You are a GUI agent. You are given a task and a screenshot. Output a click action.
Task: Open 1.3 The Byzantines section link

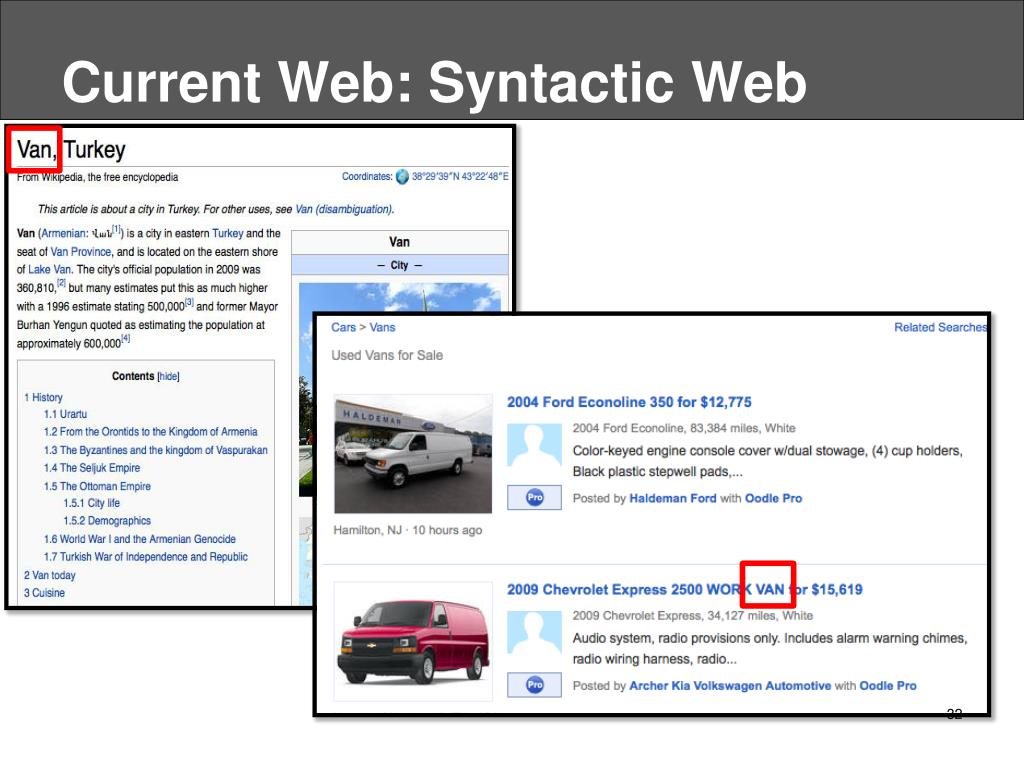click(x=155, y=450)
